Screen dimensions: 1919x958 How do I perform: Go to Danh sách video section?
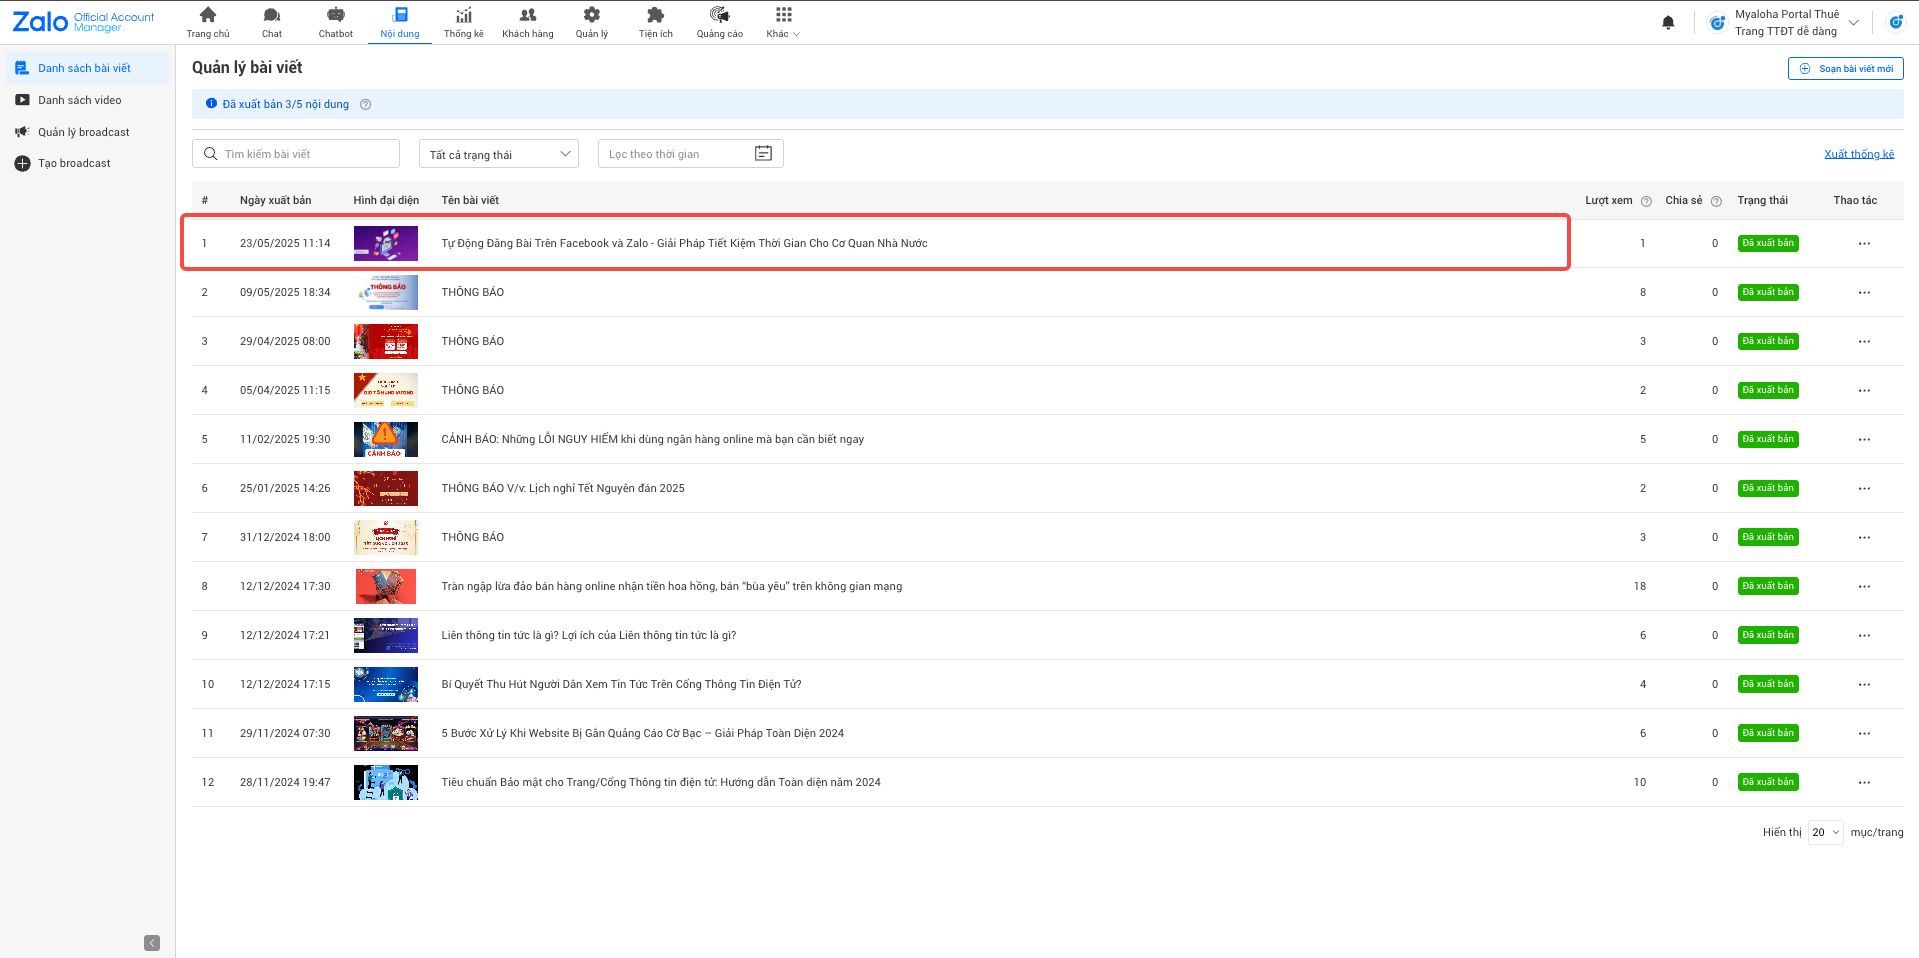pyautogui.click(x=79, y=100)
